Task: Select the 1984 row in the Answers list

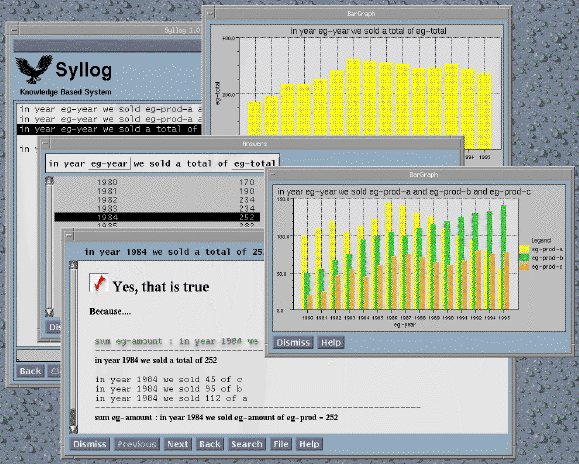Action: click(x=157, y=217)
